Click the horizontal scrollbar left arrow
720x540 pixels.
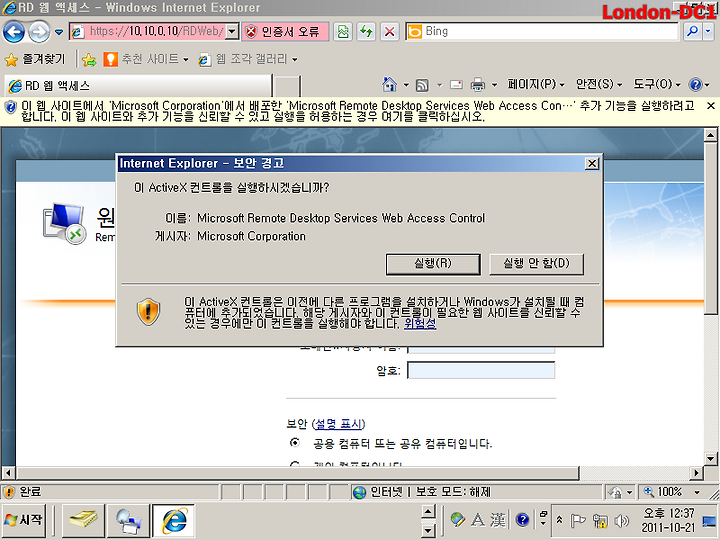[x=8, y=472]
